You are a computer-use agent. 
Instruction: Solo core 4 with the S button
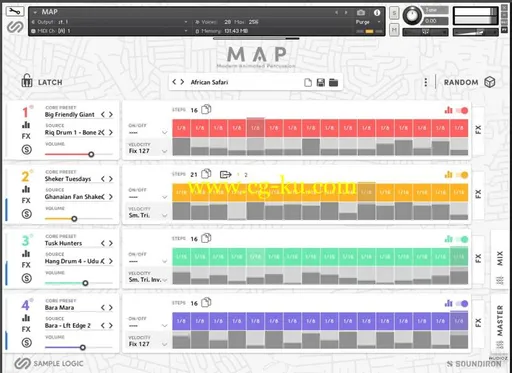(x=27, y=343)
